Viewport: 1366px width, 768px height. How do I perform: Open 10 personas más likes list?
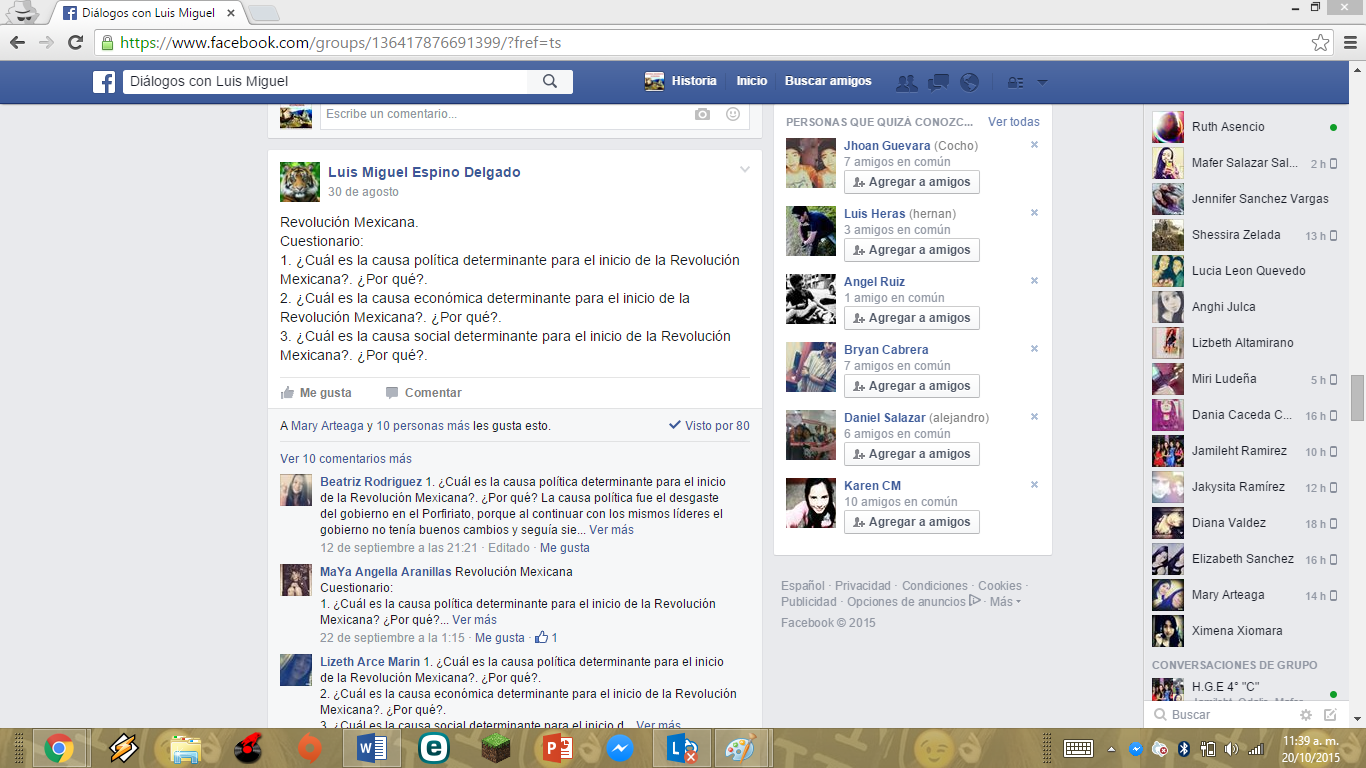pos(423,426)
